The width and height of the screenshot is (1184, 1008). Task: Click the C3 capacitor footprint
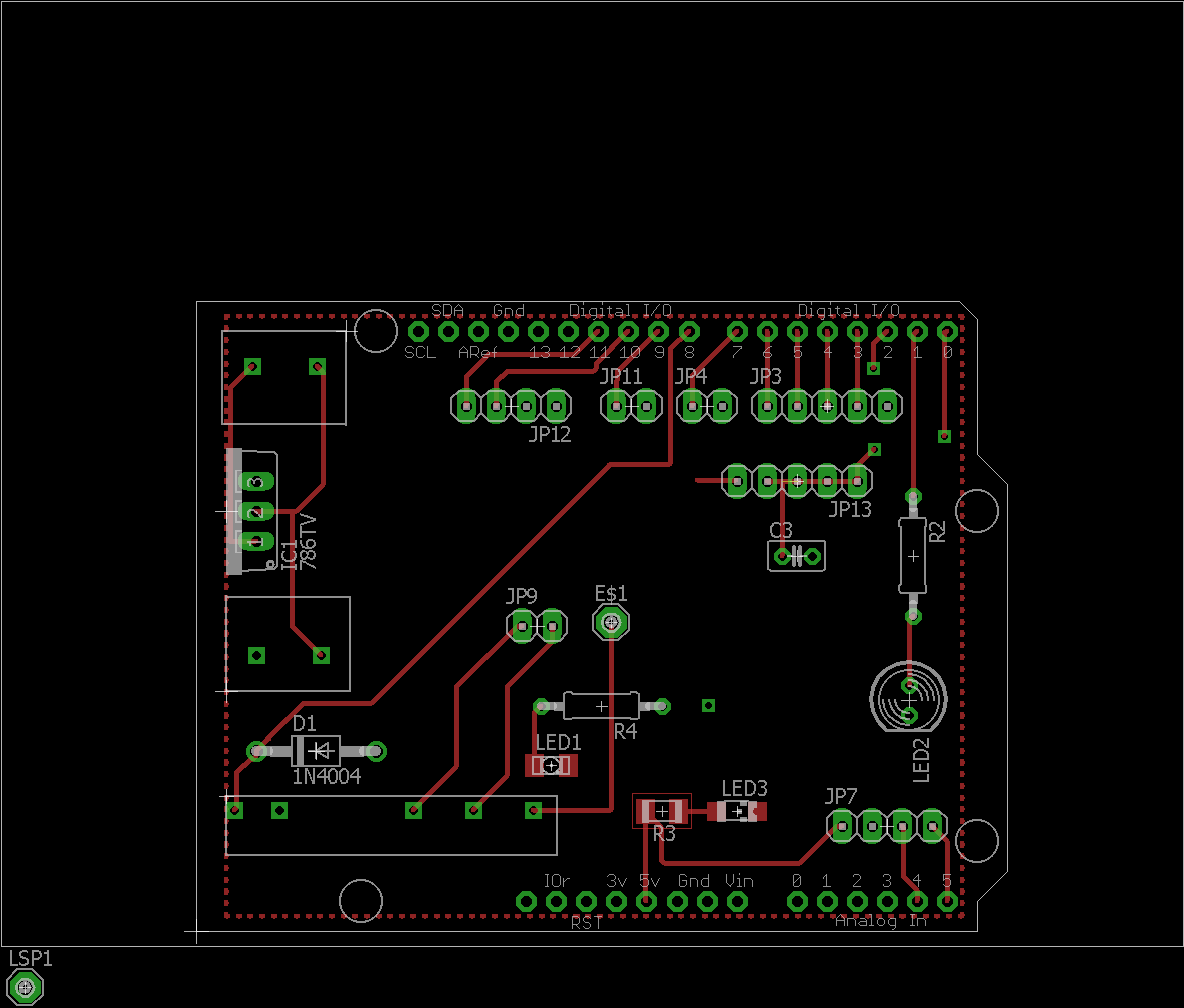(x=797, y=556)
